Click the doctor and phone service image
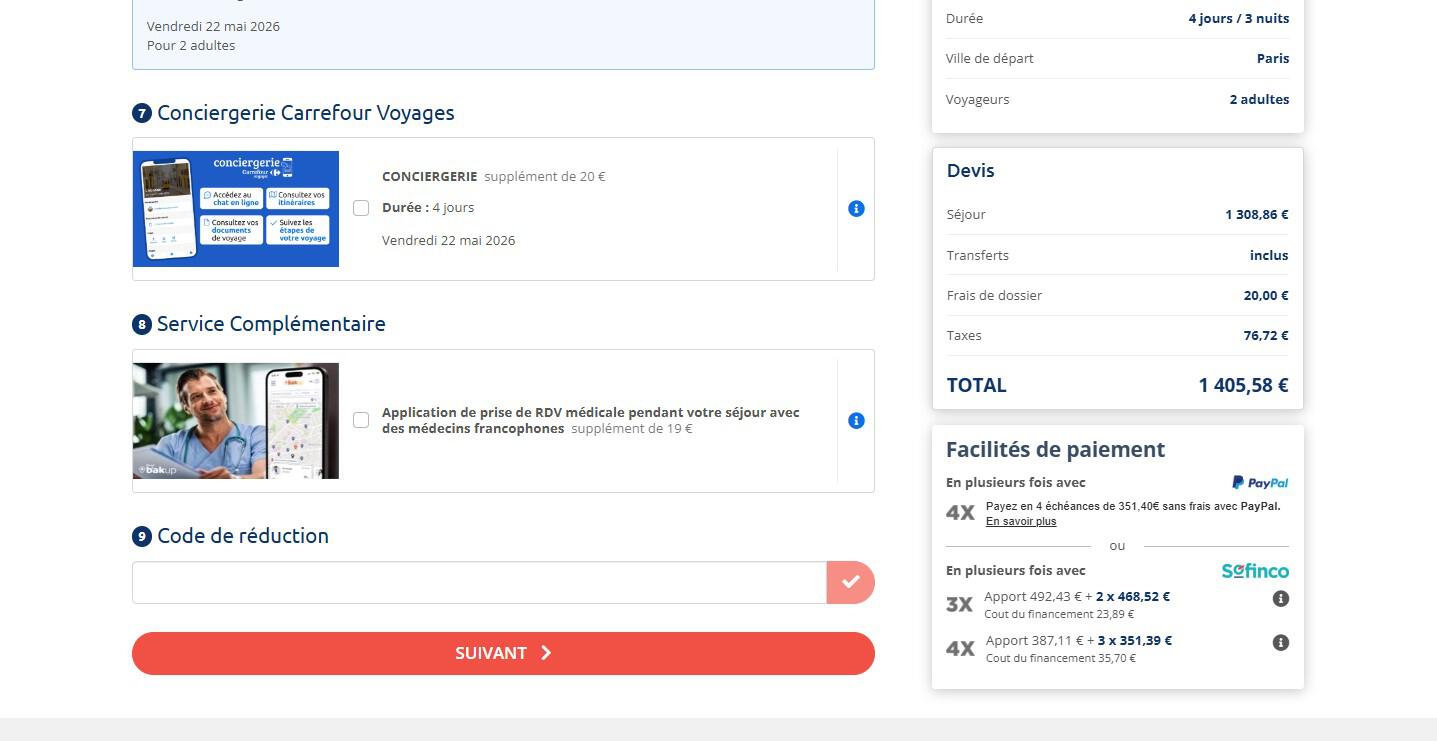The image size is (1437, 741). coord(236,420)
